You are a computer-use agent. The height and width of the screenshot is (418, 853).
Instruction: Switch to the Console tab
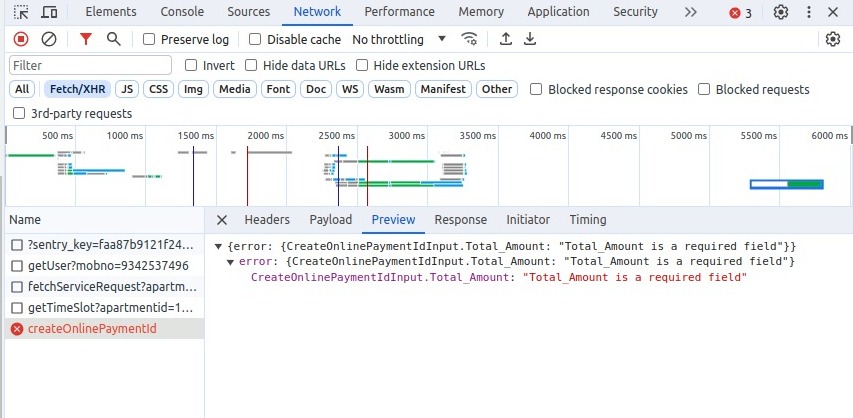(182, 13)
